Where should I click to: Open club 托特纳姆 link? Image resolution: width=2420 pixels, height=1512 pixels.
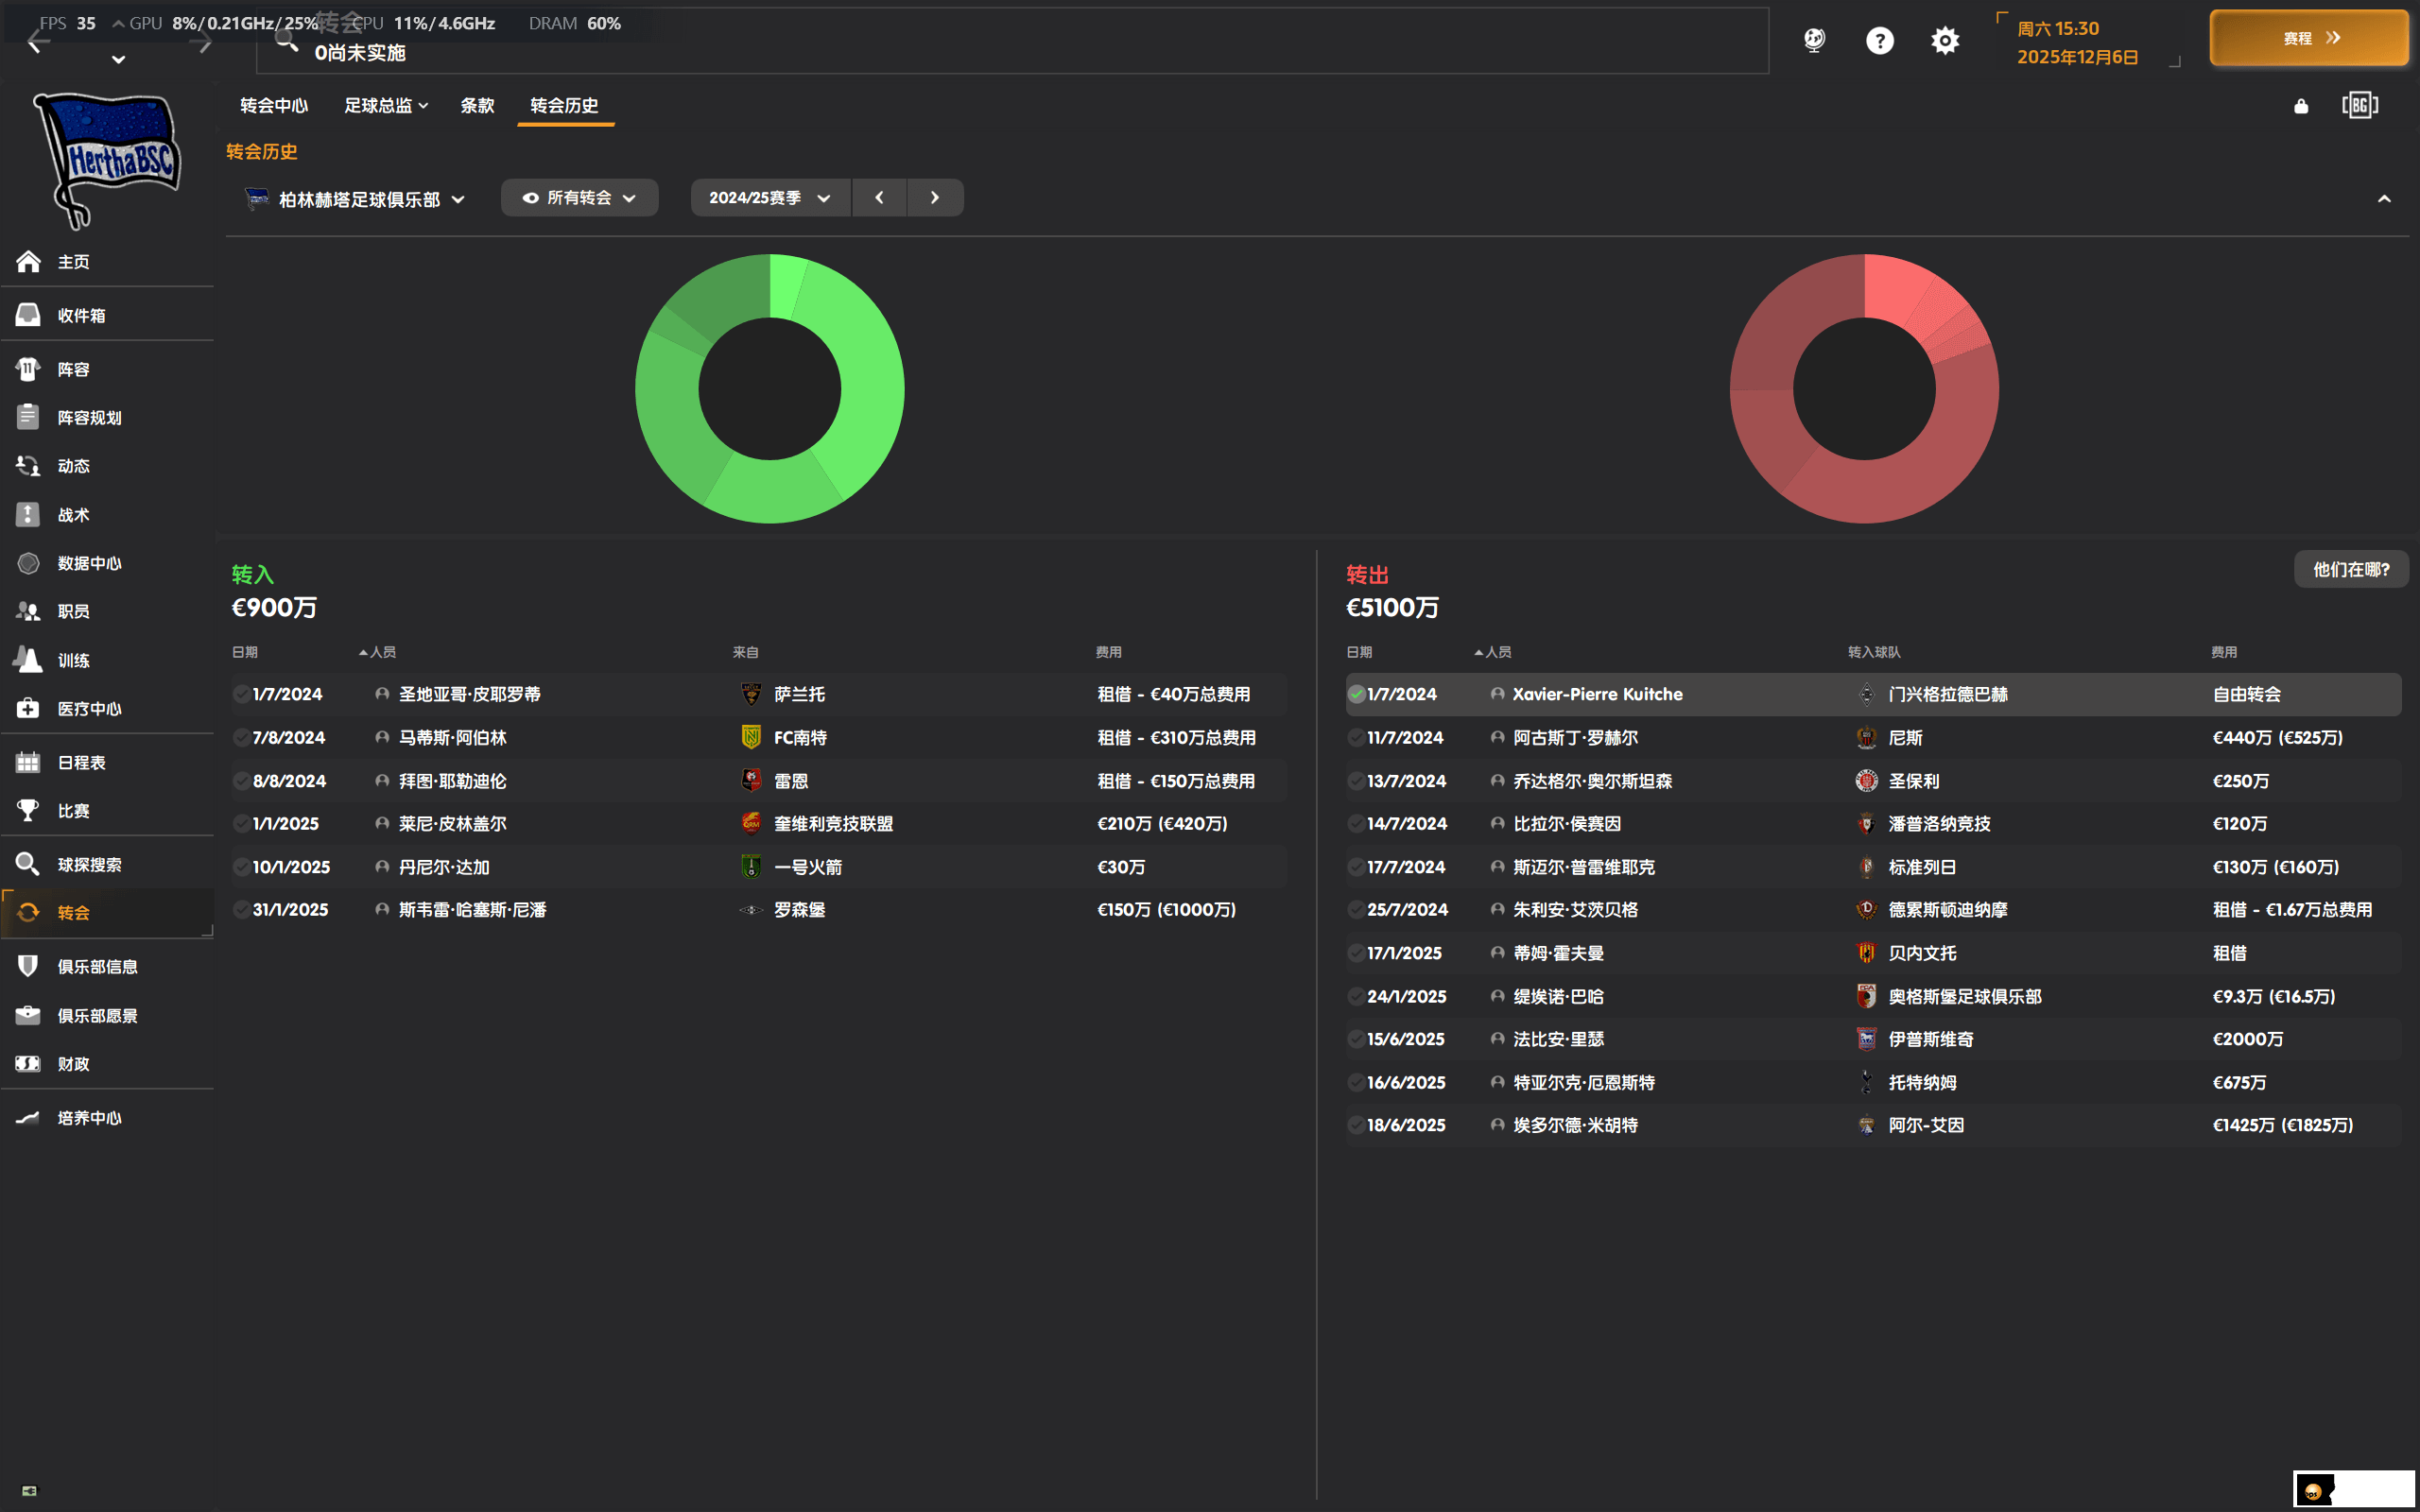[x=1922, y=1082]
